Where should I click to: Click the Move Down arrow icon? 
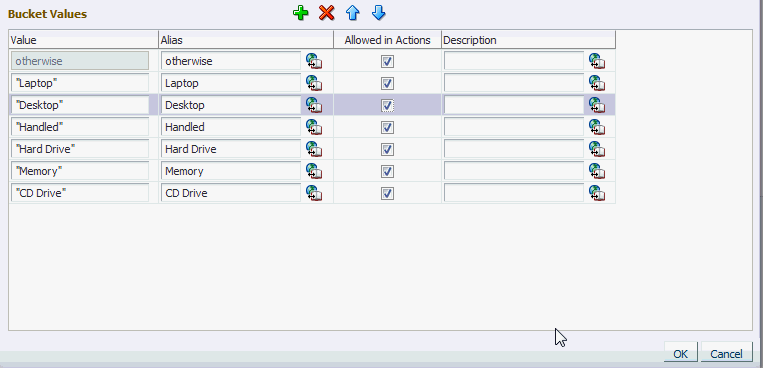coord(379,13)
